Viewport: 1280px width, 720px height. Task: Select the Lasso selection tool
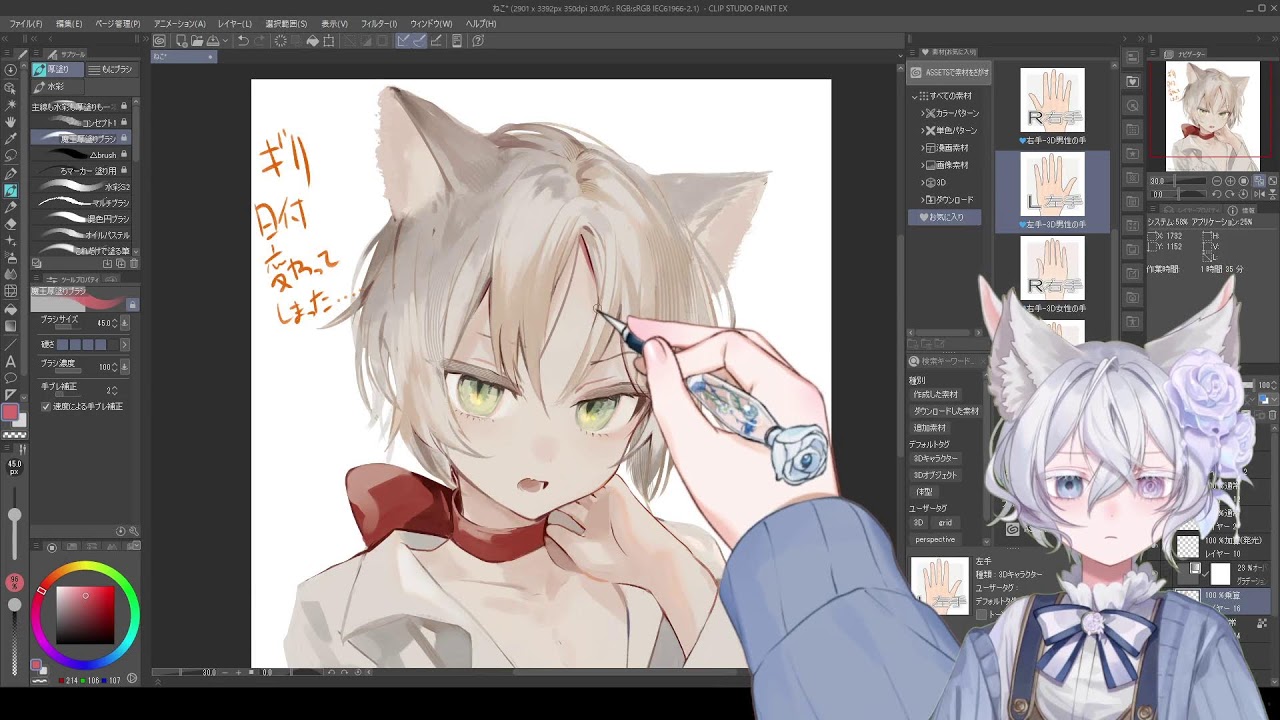coord(11,155)
